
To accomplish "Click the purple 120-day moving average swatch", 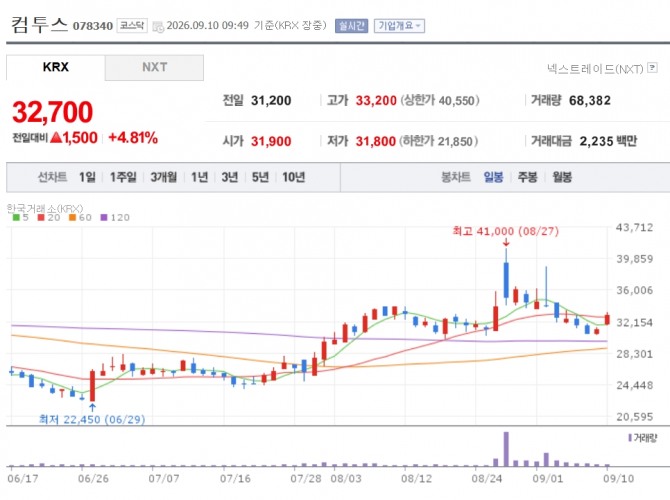I will click(x=104, y=218).
